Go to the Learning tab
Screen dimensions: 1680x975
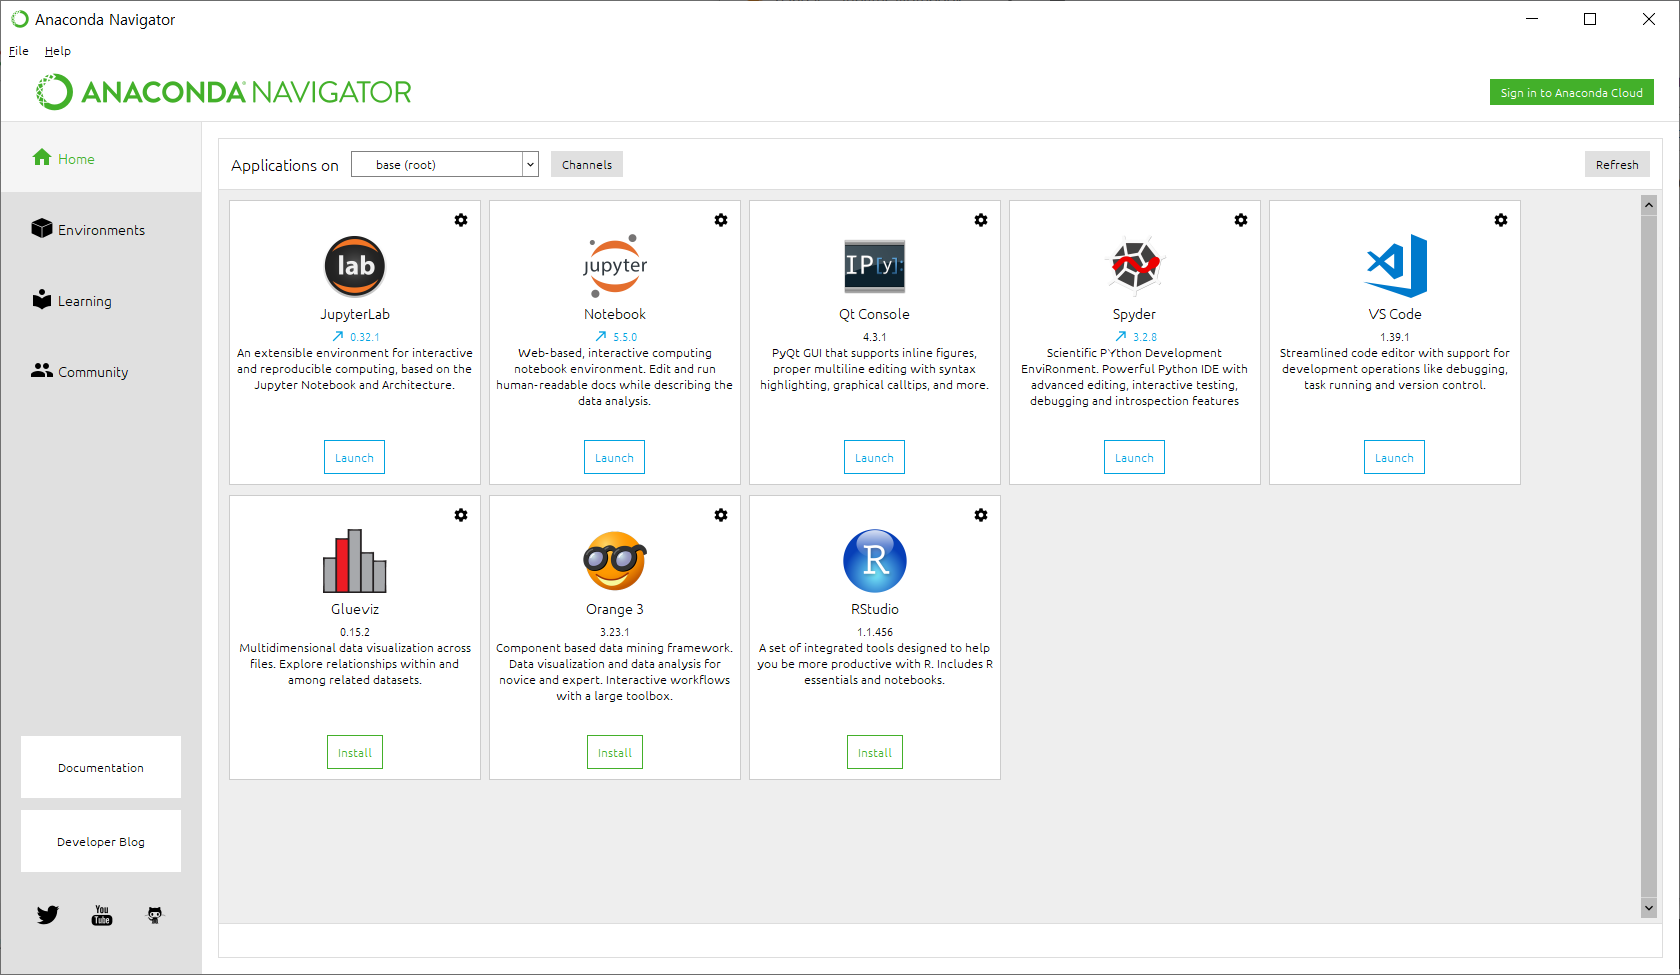click(x=101, y=301)
